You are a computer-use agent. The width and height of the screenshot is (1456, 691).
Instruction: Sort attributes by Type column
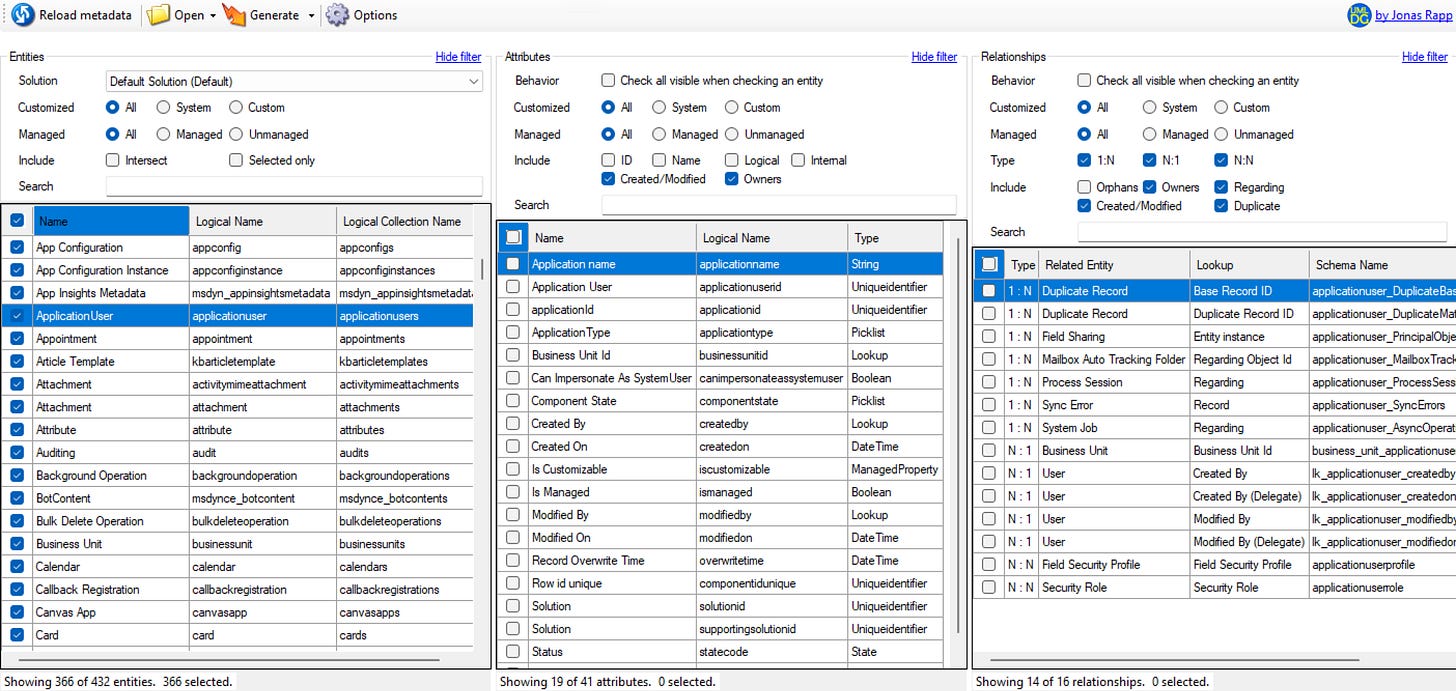(894, 238)
